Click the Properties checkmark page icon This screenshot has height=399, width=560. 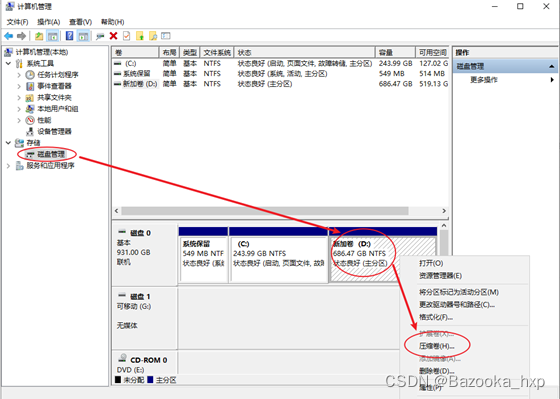point(126,36)
